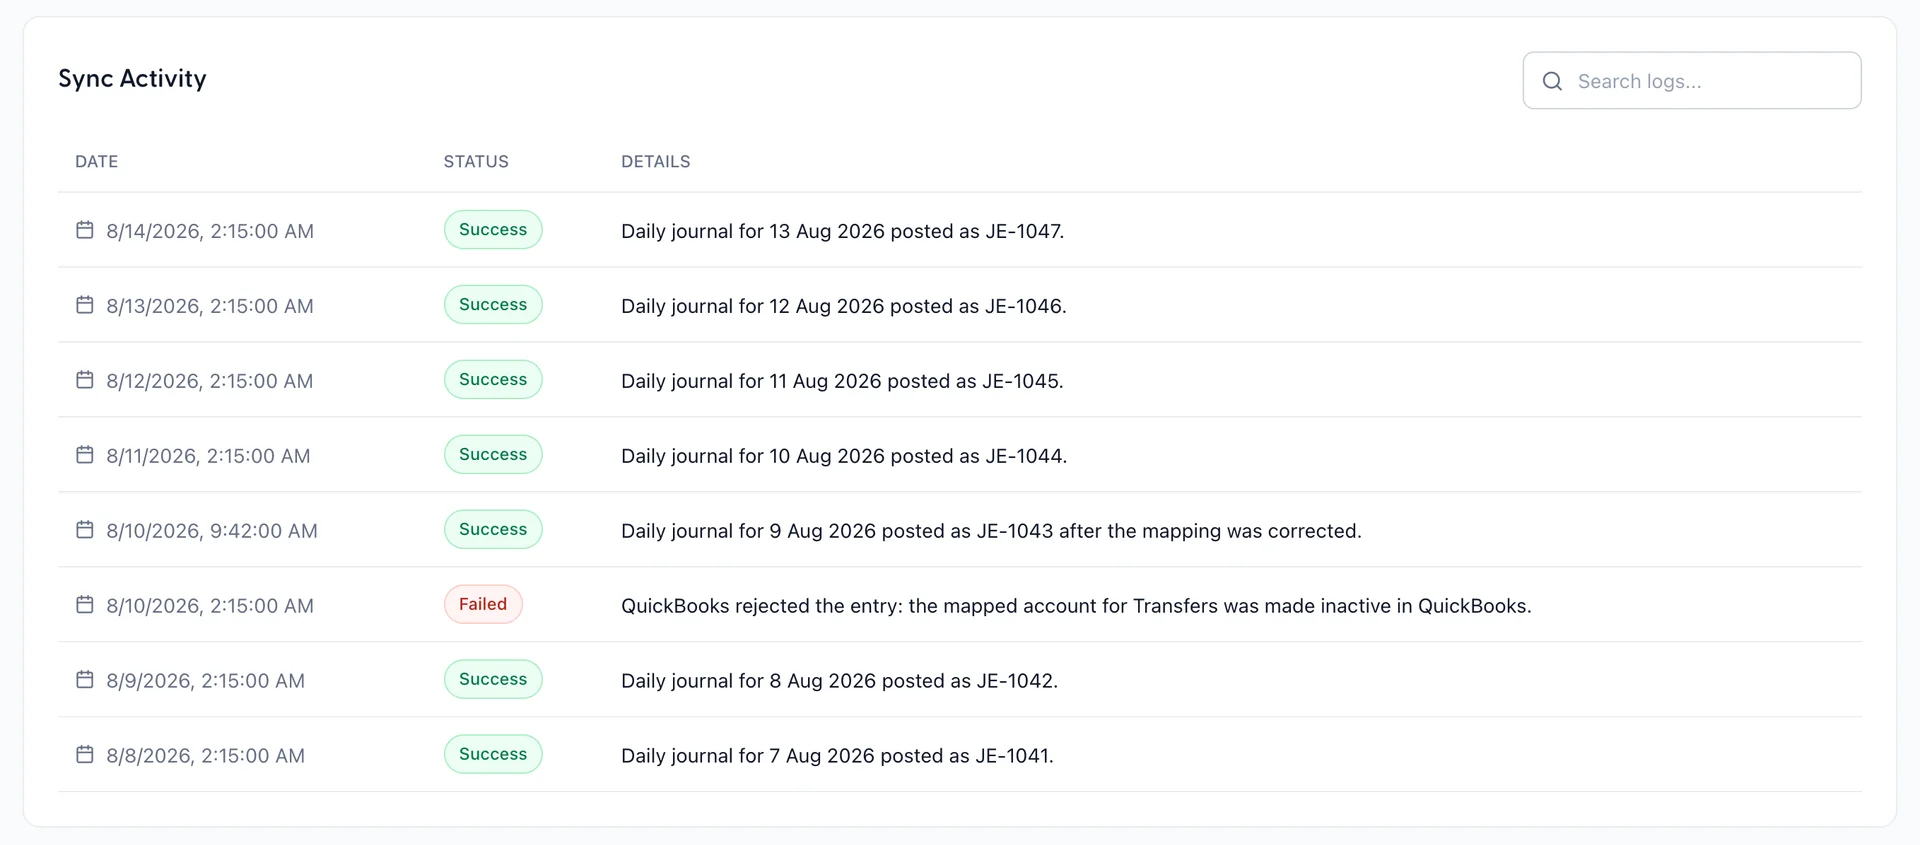1920x845 pixels.
Task: Click calendar icon for 8/12/2026 entry
Action: [x=85, y=380]
